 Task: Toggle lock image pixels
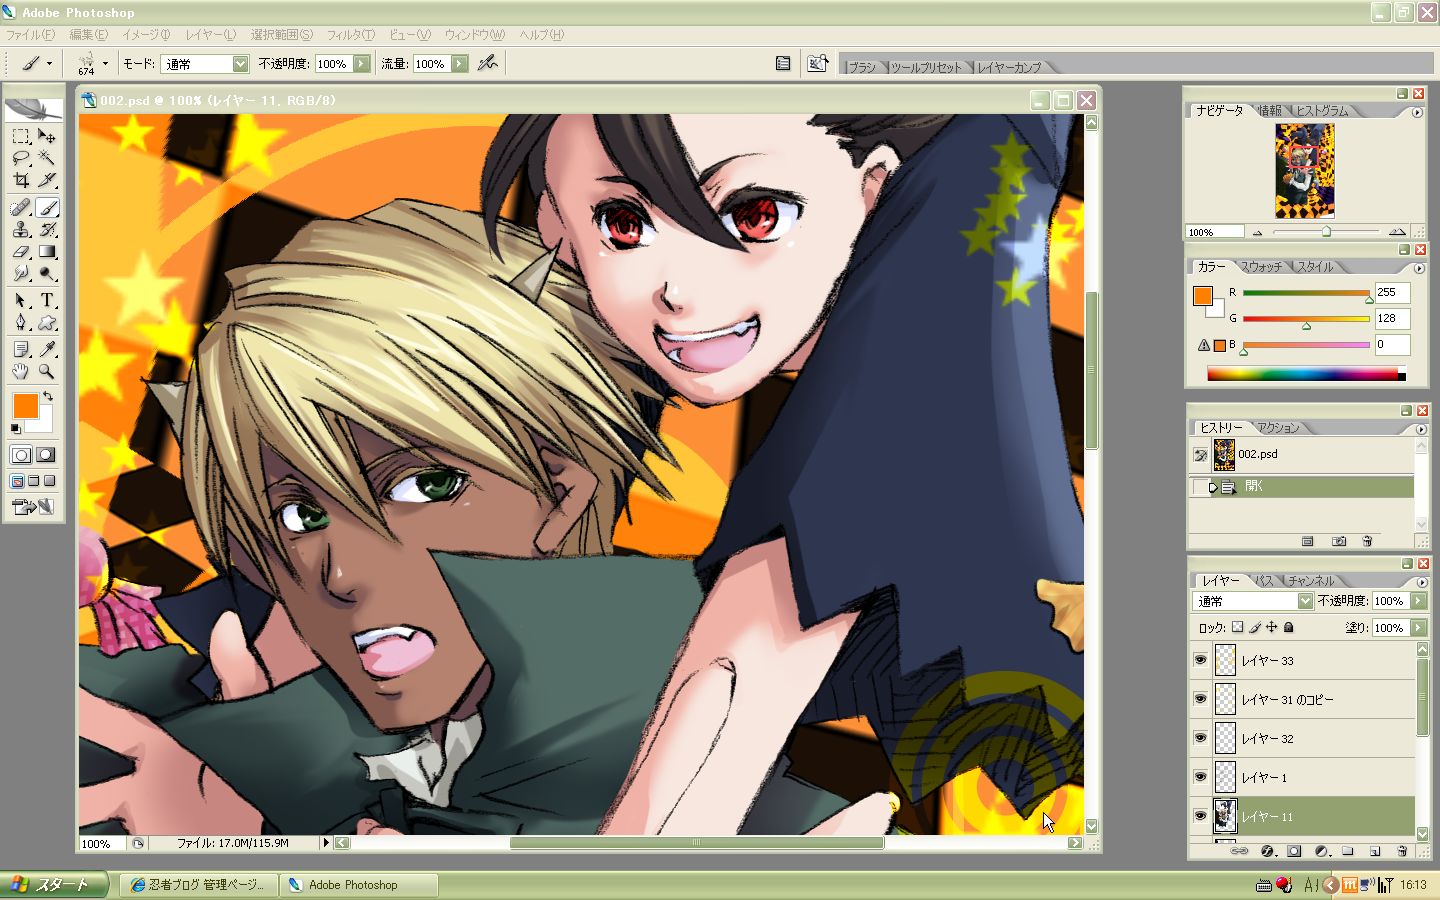point(1254,628)
